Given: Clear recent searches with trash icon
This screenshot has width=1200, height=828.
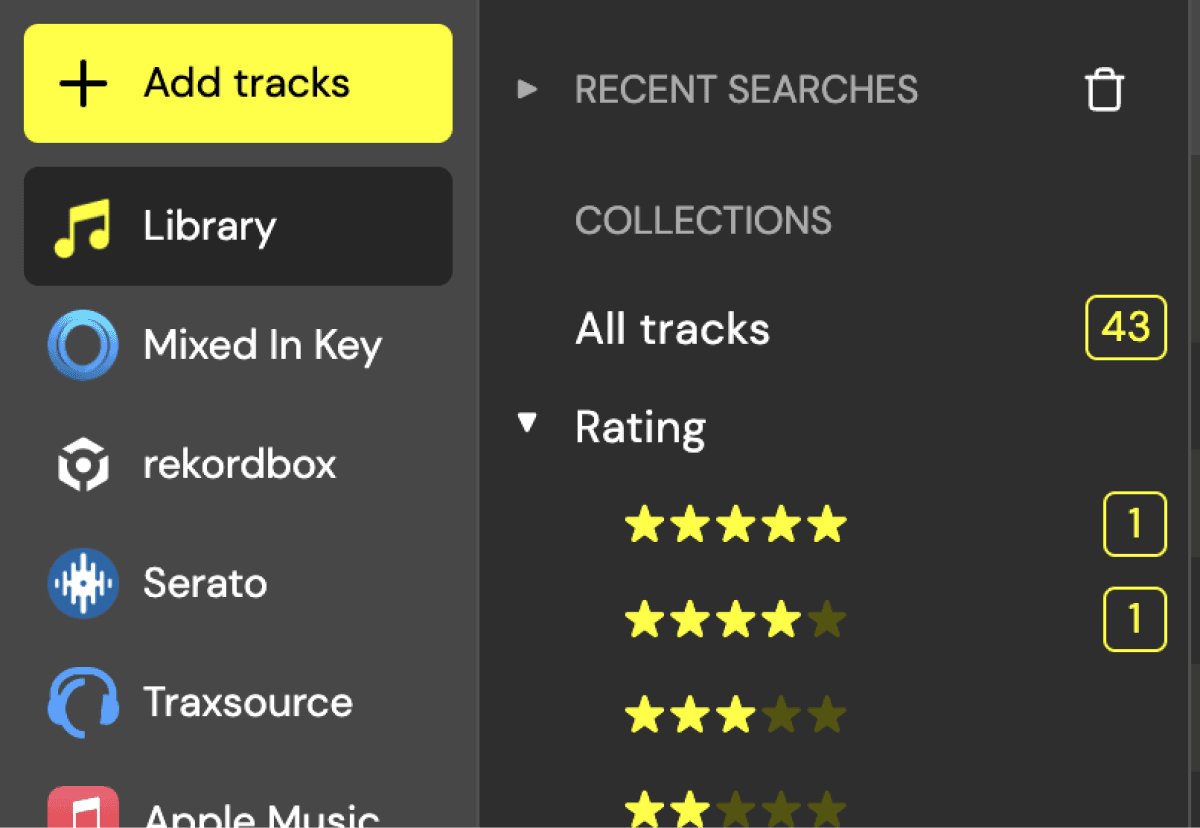Looking at the screenshot, I should click(x=1105, y=90).
